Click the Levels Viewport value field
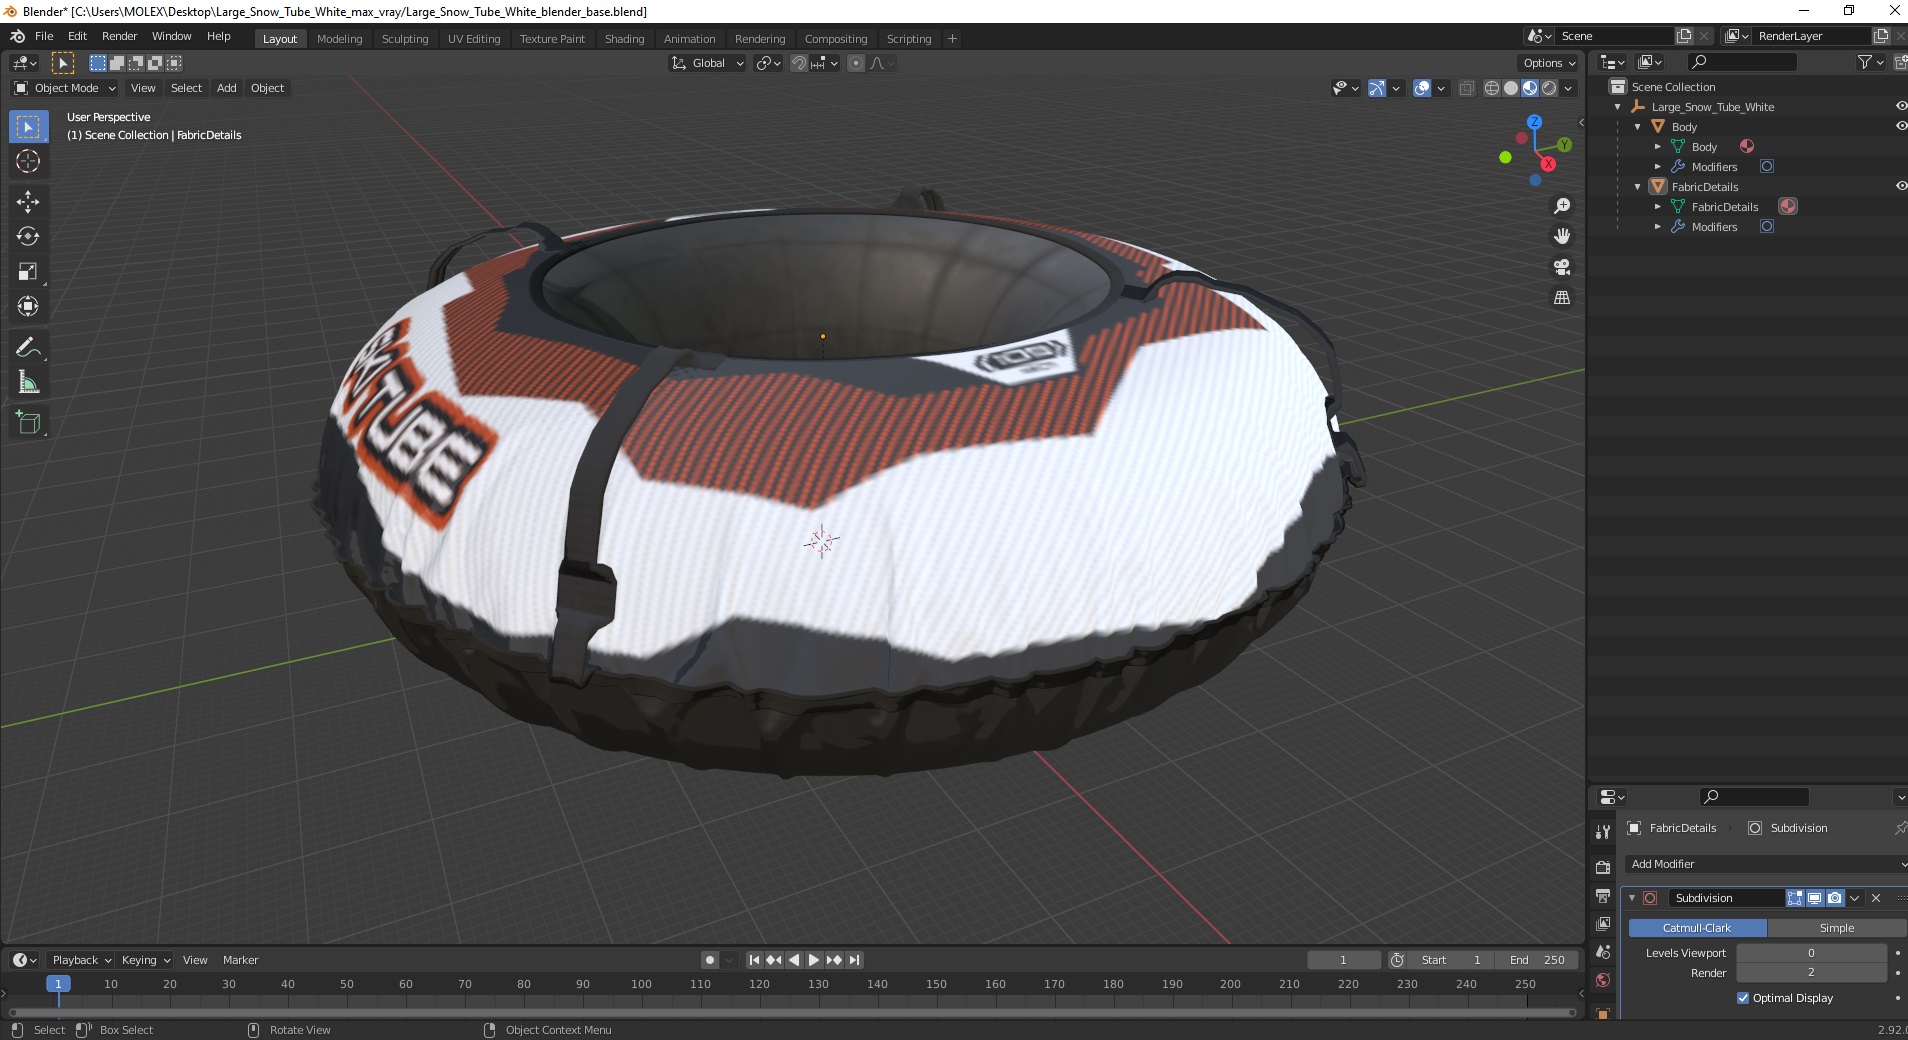 (1811, 953)
